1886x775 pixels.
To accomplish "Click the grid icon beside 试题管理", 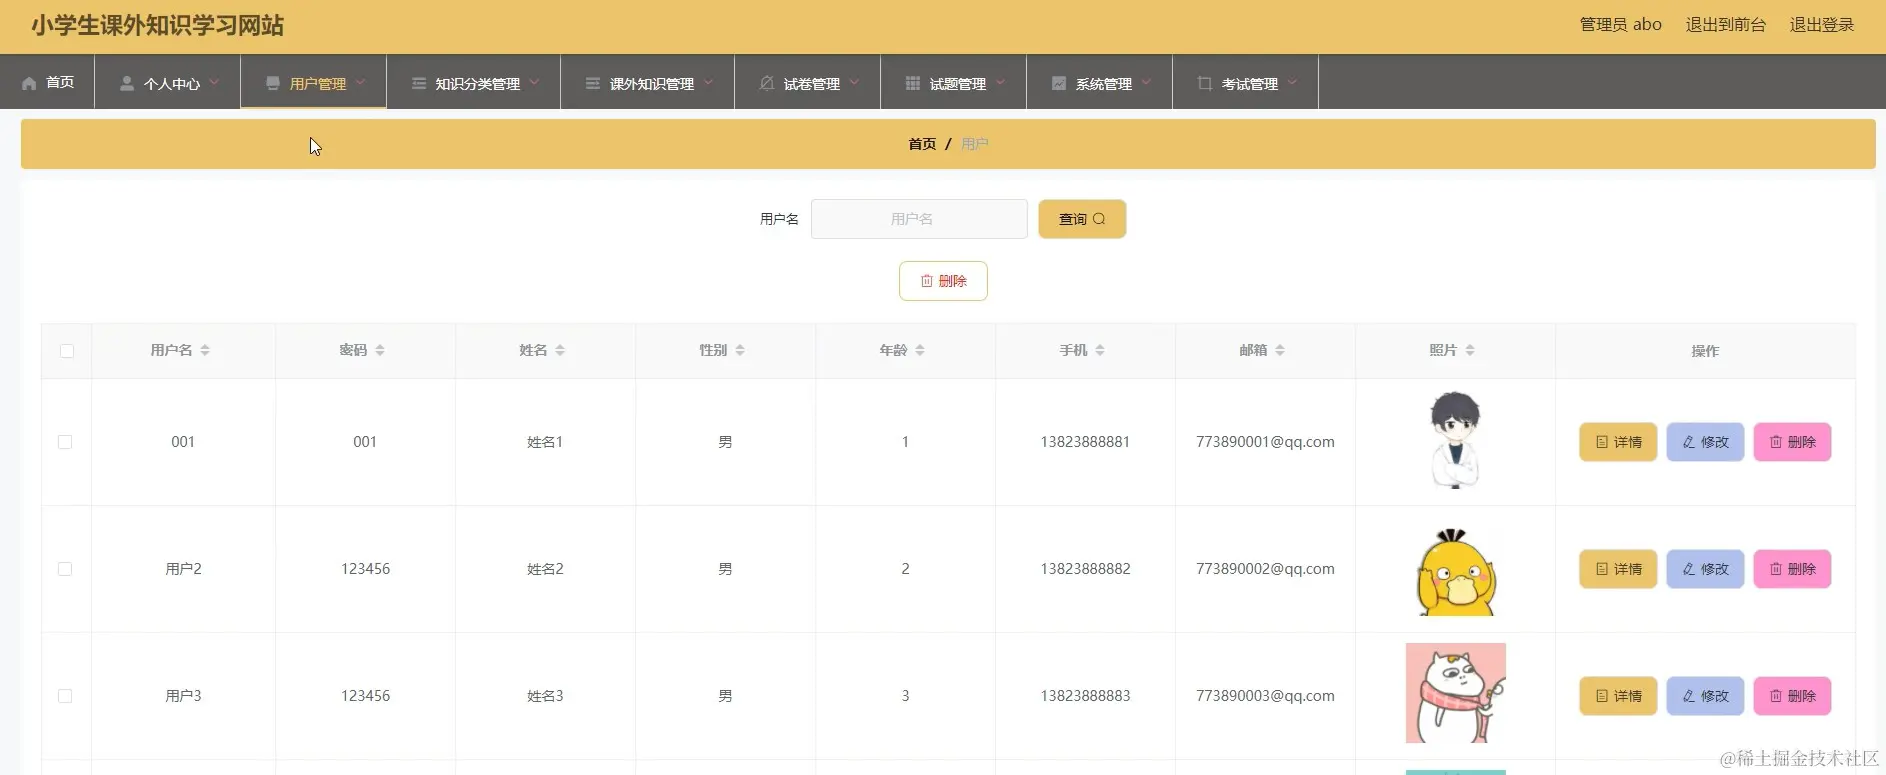I will pos(913,83).
